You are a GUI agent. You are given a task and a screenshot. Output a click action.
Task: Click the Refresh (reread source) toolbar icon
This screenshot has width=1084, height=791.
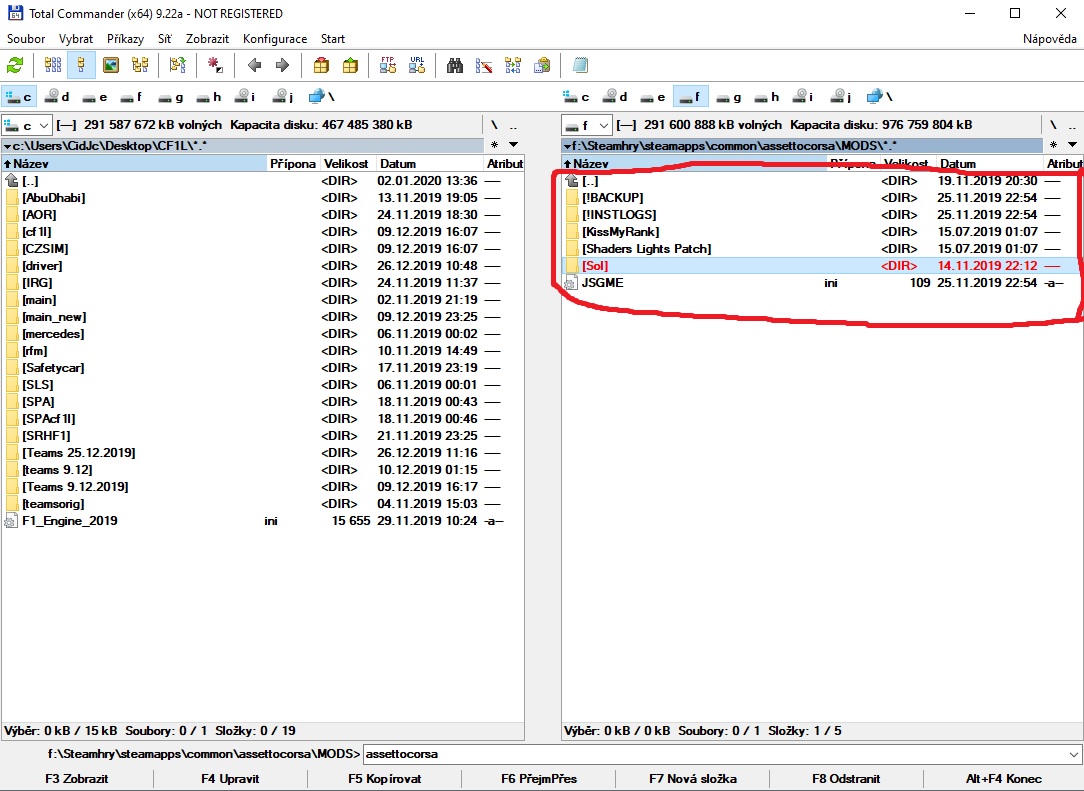tap(15, 66)
